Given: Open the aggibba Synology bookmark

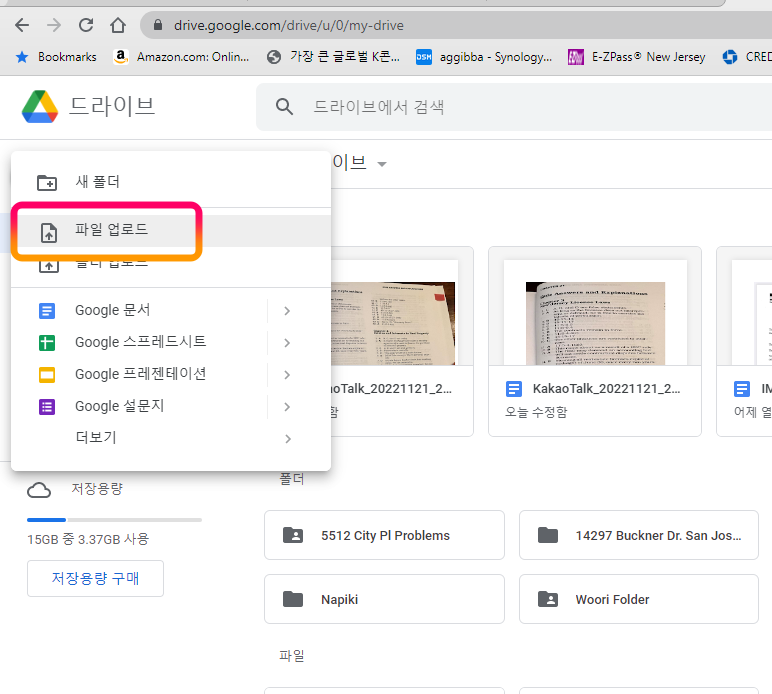Looking at the screenshot, I should point(484,57).
